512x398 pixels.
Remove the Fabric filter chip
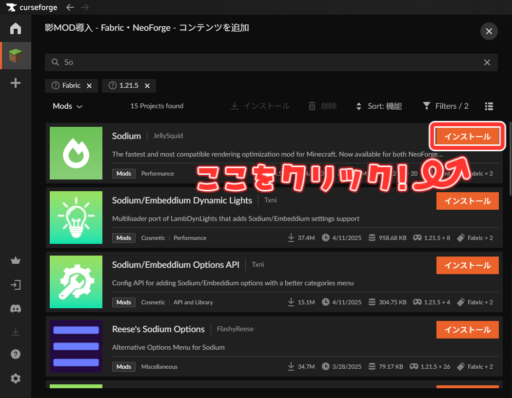tap(89, 86)
